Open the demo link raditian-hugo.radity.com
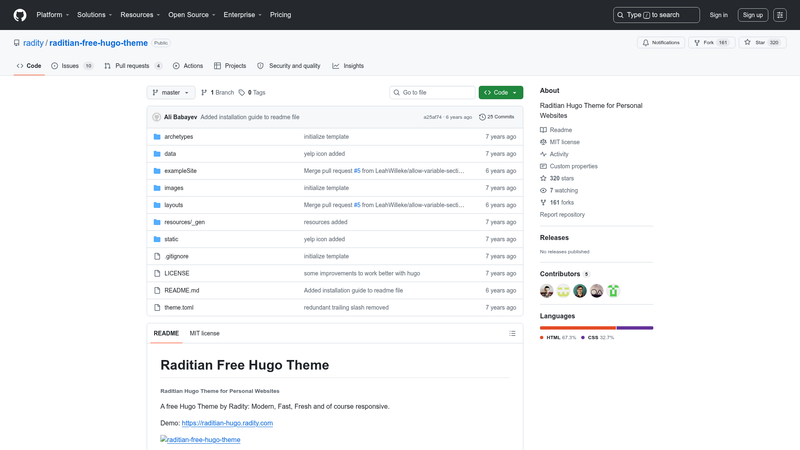The image size is (800, 450). [227, 423]
